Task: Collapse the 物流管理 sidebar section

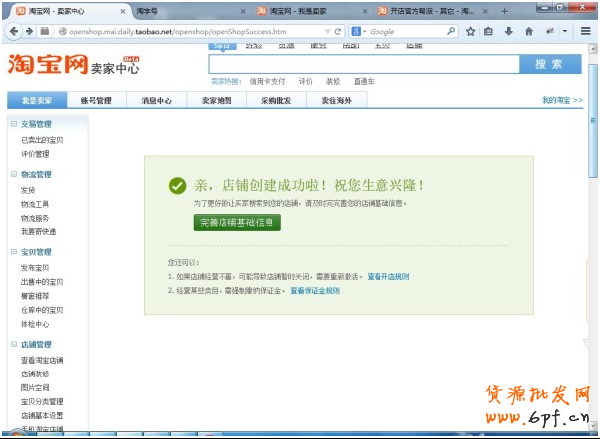Action: pos(15,174)
